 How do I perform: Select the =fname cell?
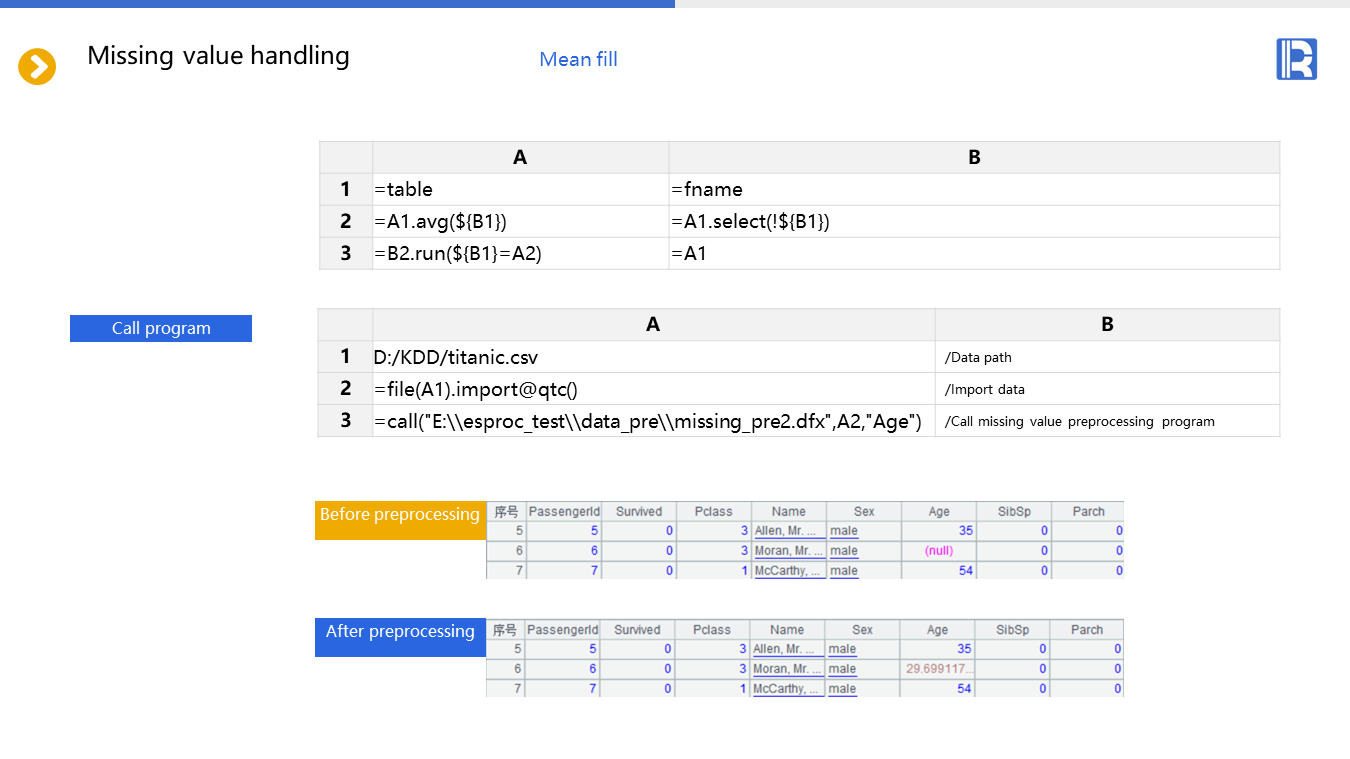[x=973, y=189]
